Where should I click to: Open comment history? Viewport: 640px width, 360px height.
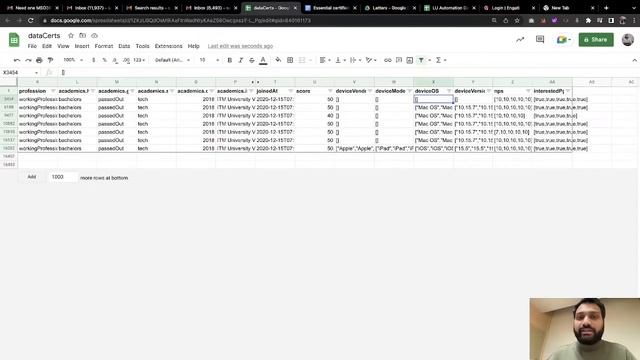click(x=540, y=40)
